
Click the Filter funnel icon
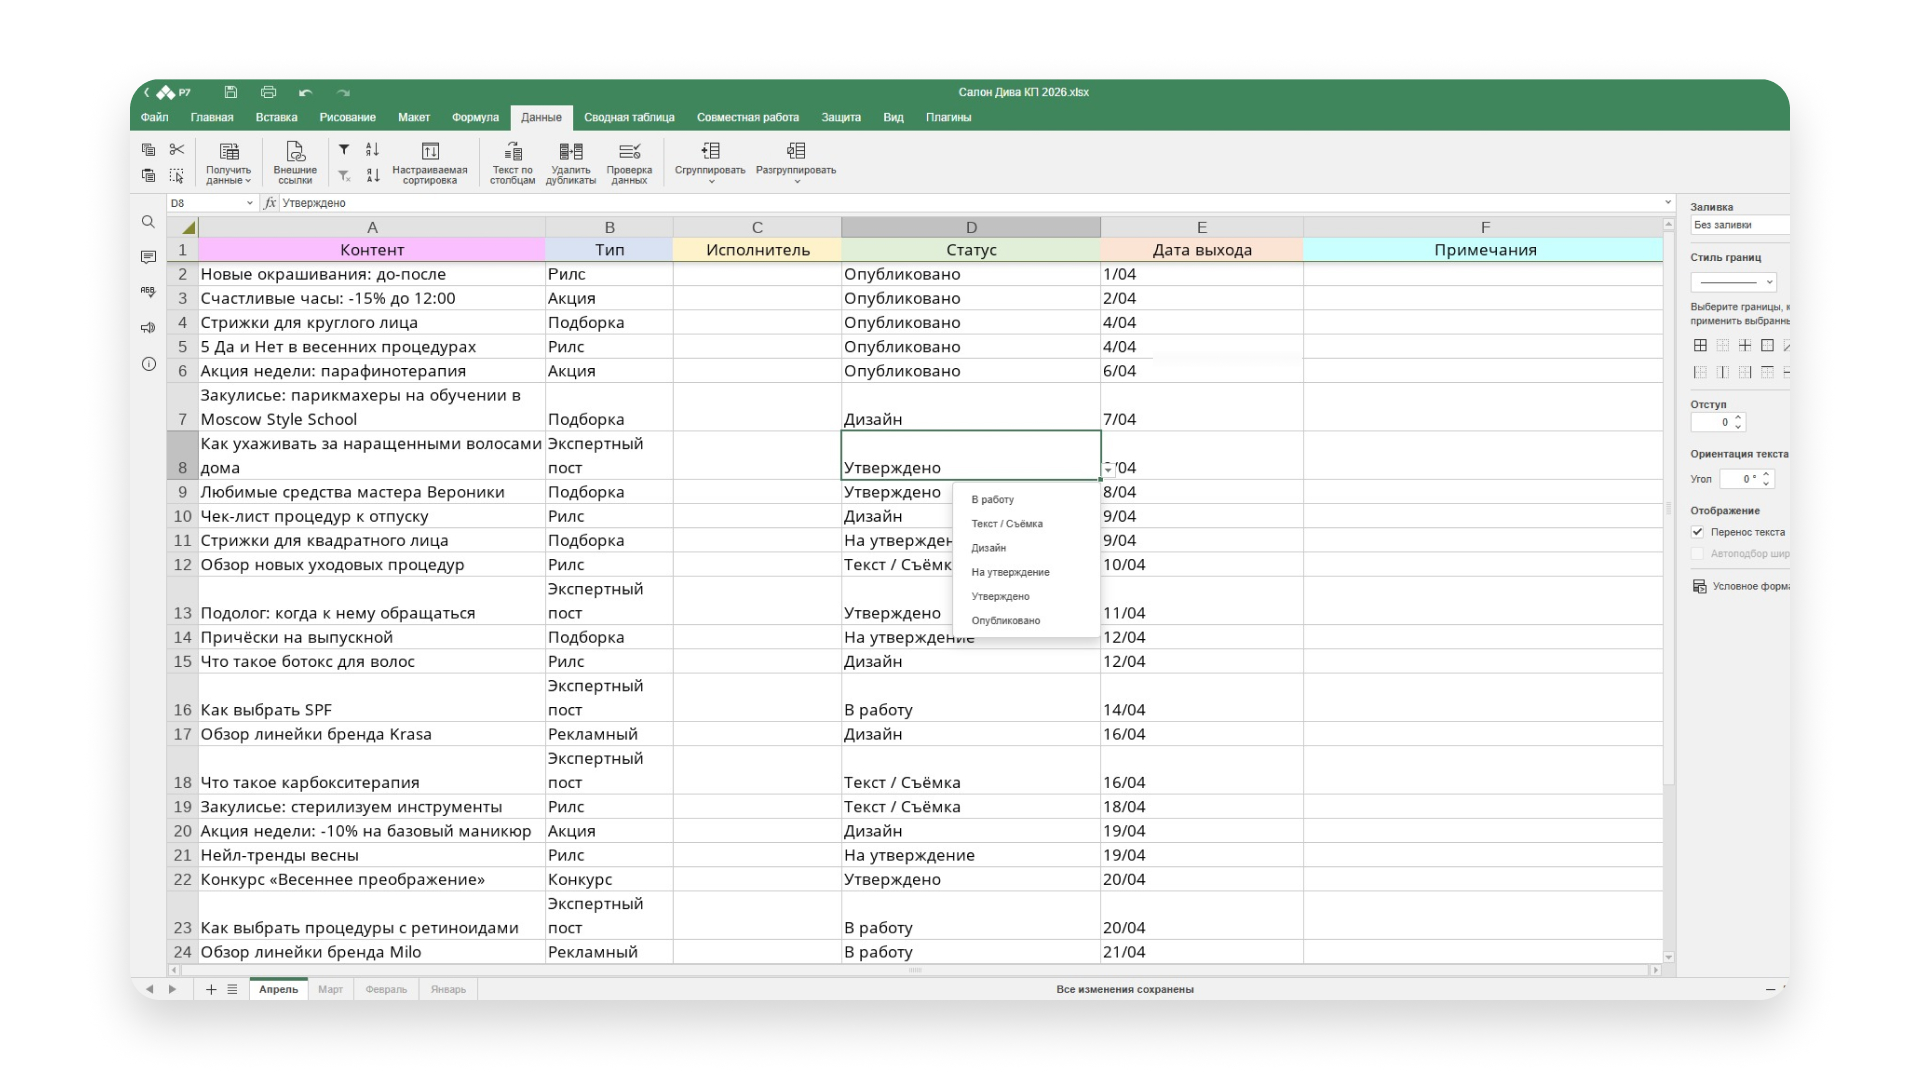[344, 150]
